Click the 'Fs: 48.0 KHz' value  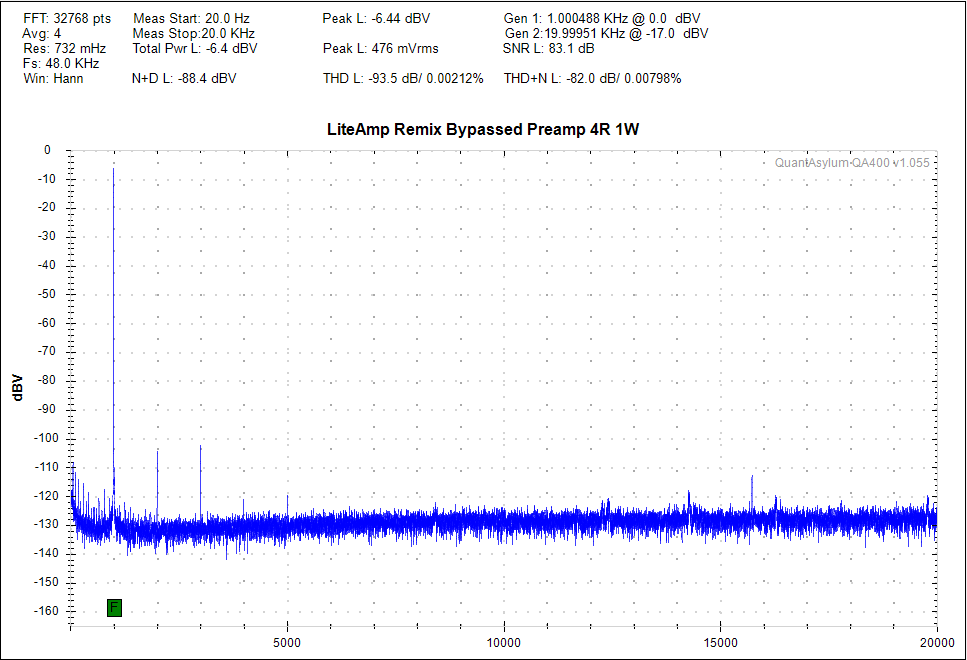click(x=61, y=64)
